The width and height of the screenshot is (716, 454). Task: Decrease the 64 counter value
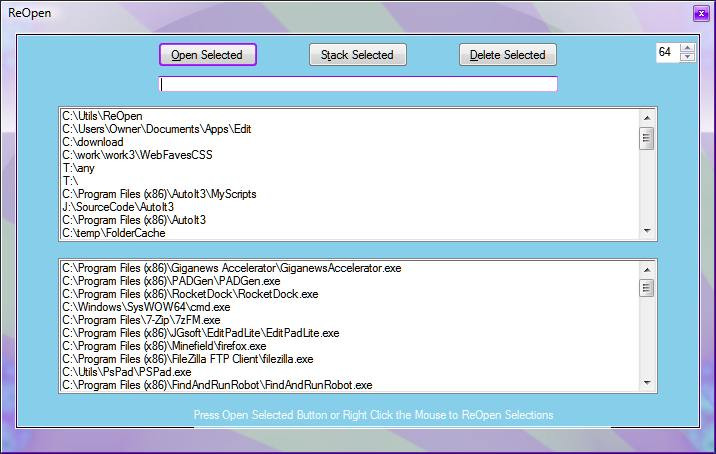[687, 57]
